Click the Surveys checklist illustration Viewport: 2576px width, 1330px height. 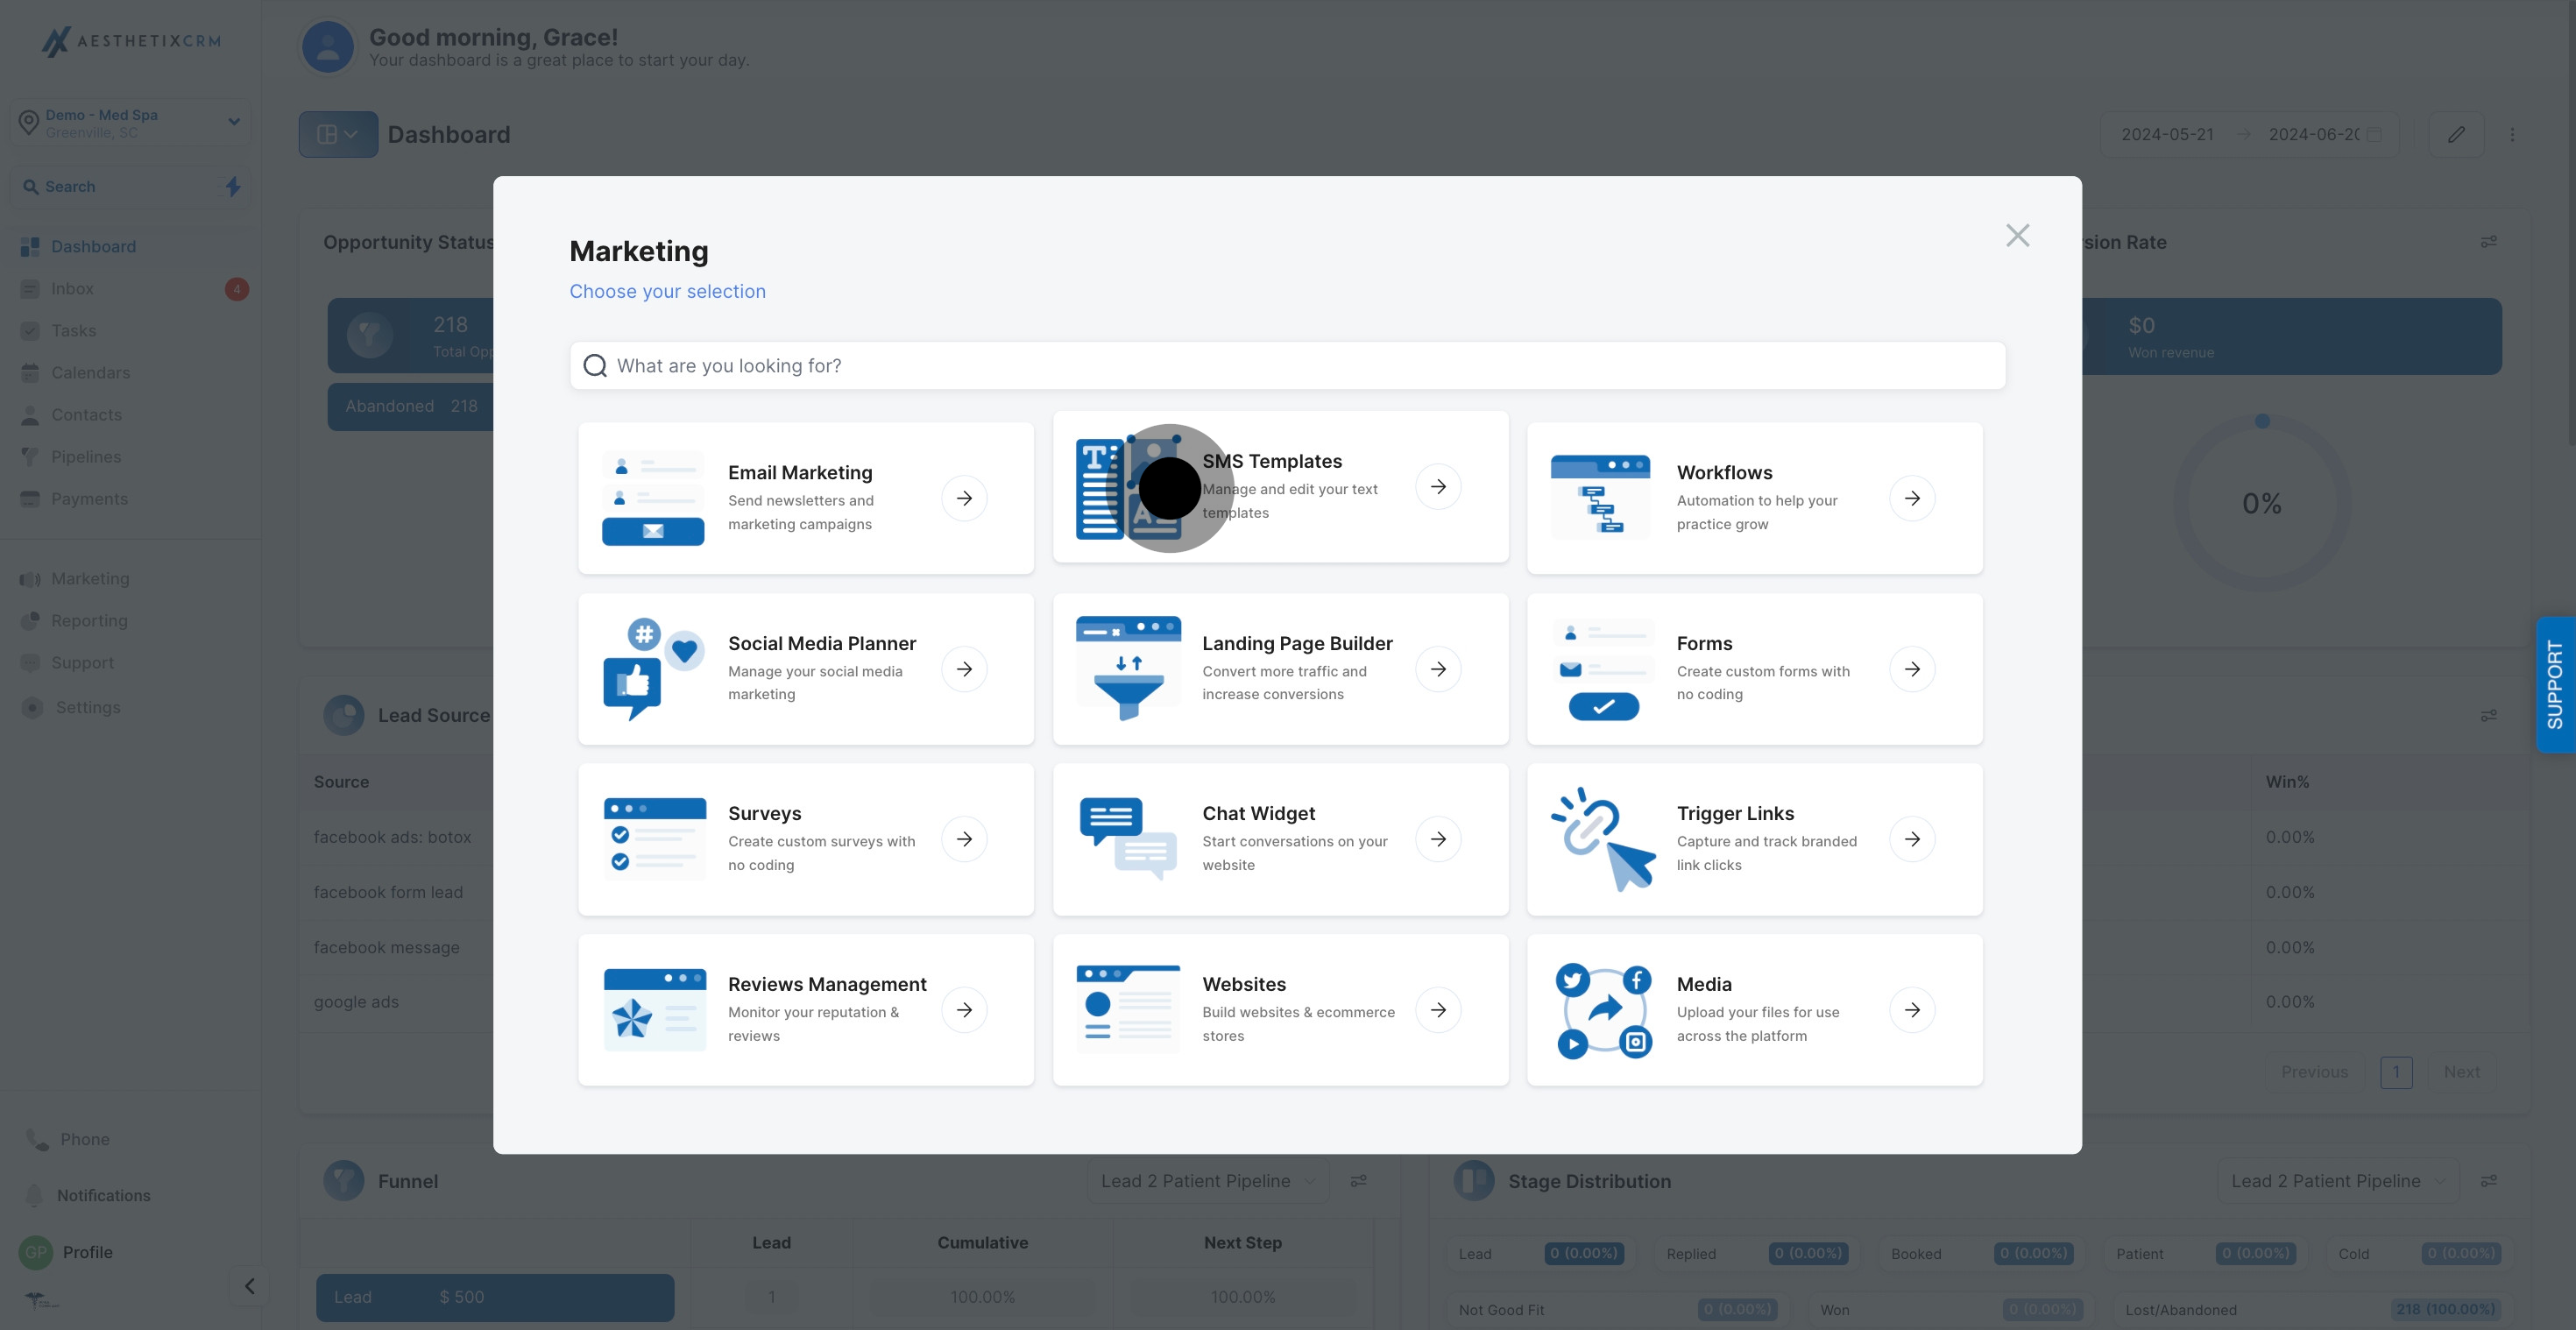click(655, 838)
